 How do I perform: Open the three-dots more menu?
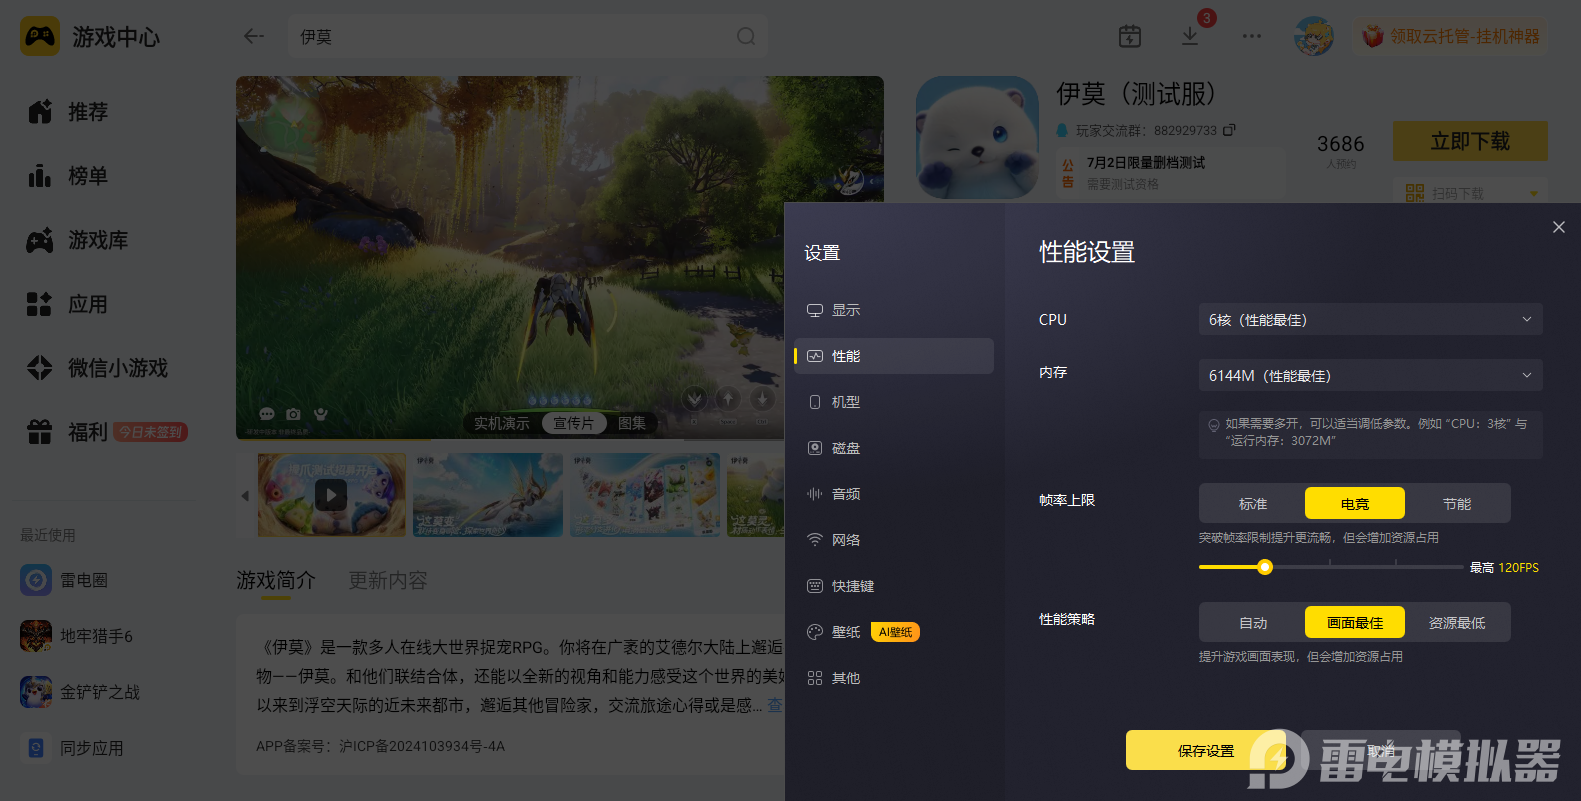pyautogui.click(x=1252, y=36)
